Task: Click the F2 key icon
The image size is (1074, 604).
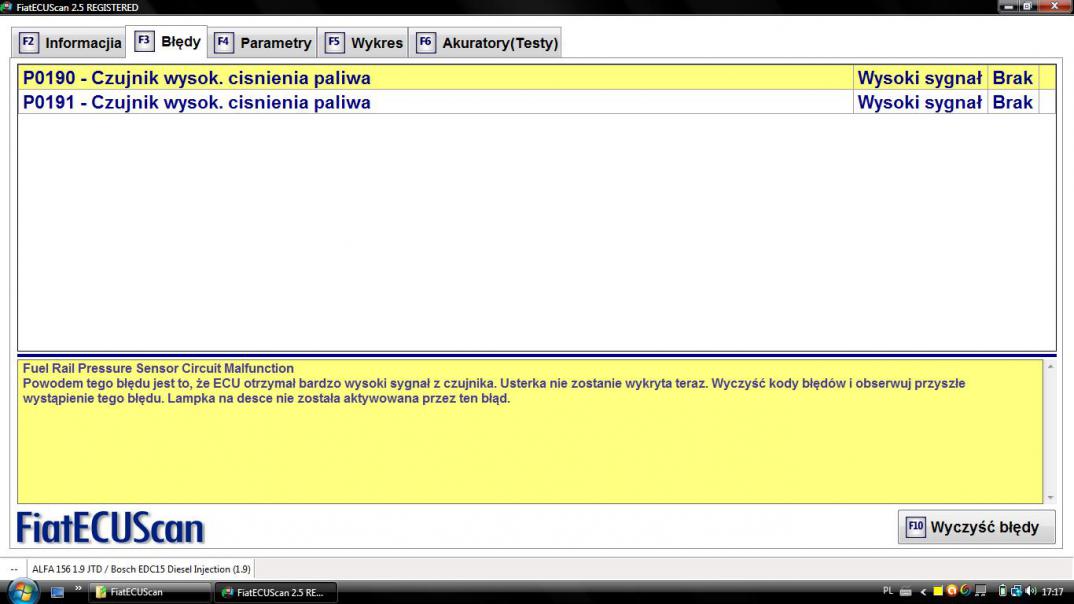Action: click(x=28, y=42)
